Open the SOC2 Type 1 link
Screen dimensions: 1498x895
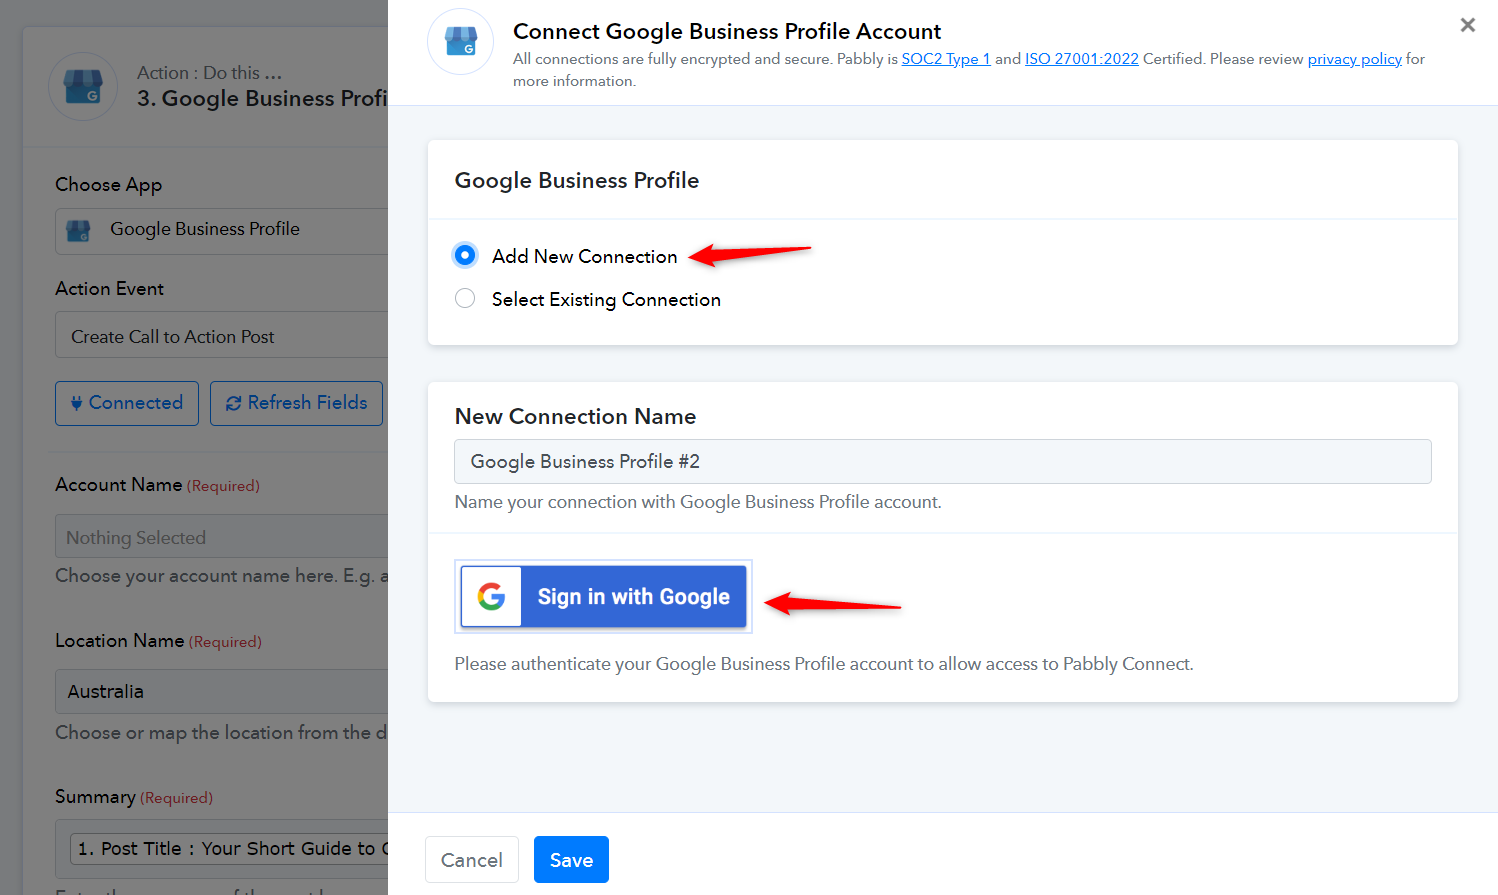point(946,59)
